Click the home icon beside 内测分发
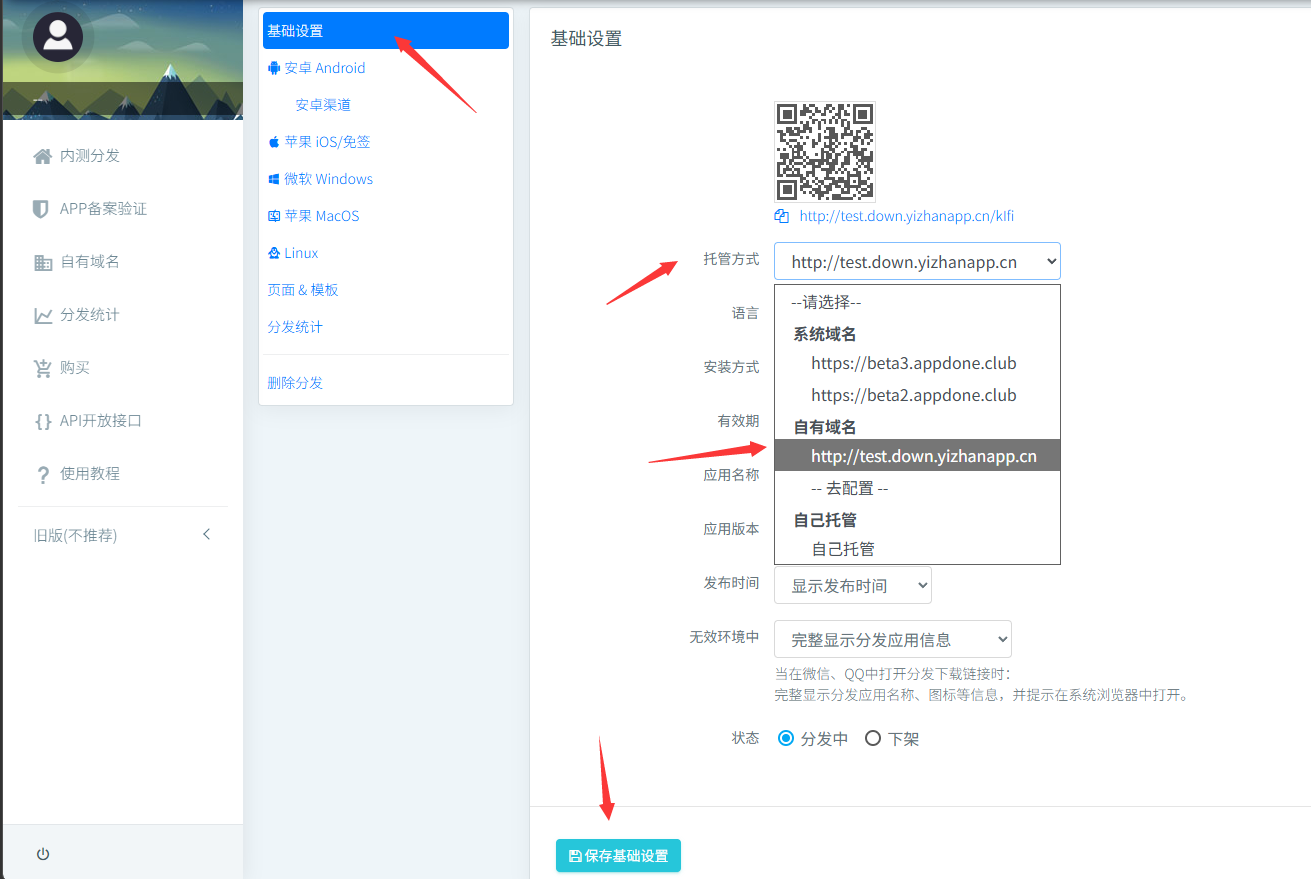 (x=42, y=156)
